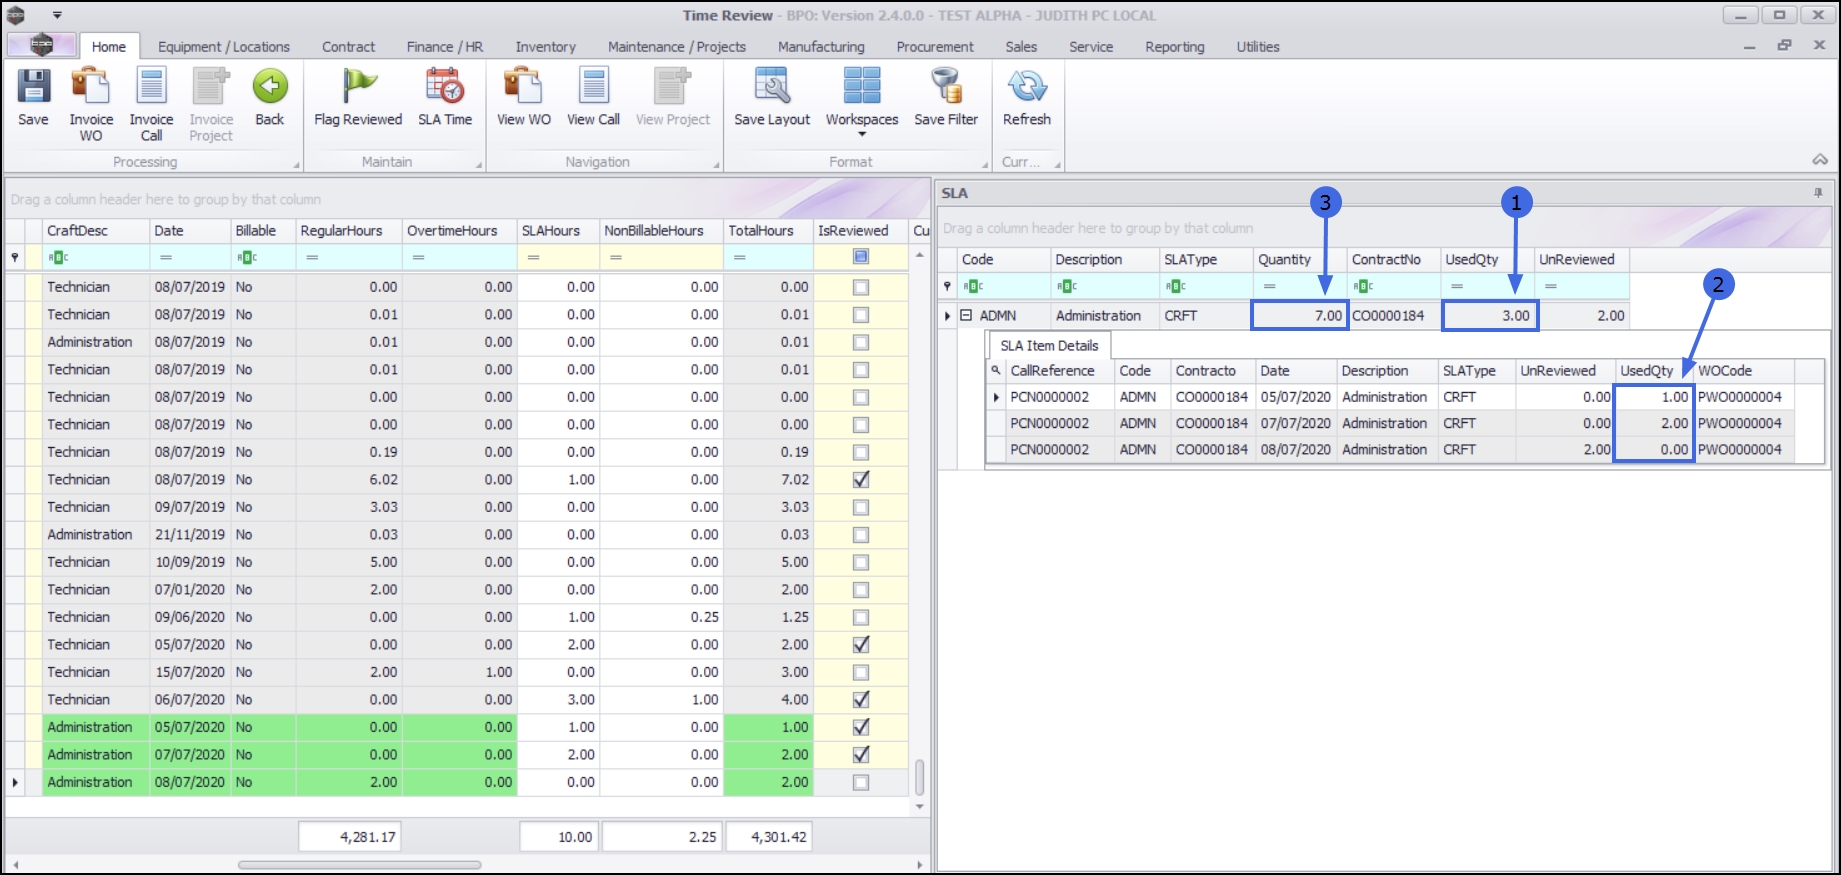This screenshot has height=875, width=1841.
Task: Click the SLA Item Details tab
Action: 1048,346
